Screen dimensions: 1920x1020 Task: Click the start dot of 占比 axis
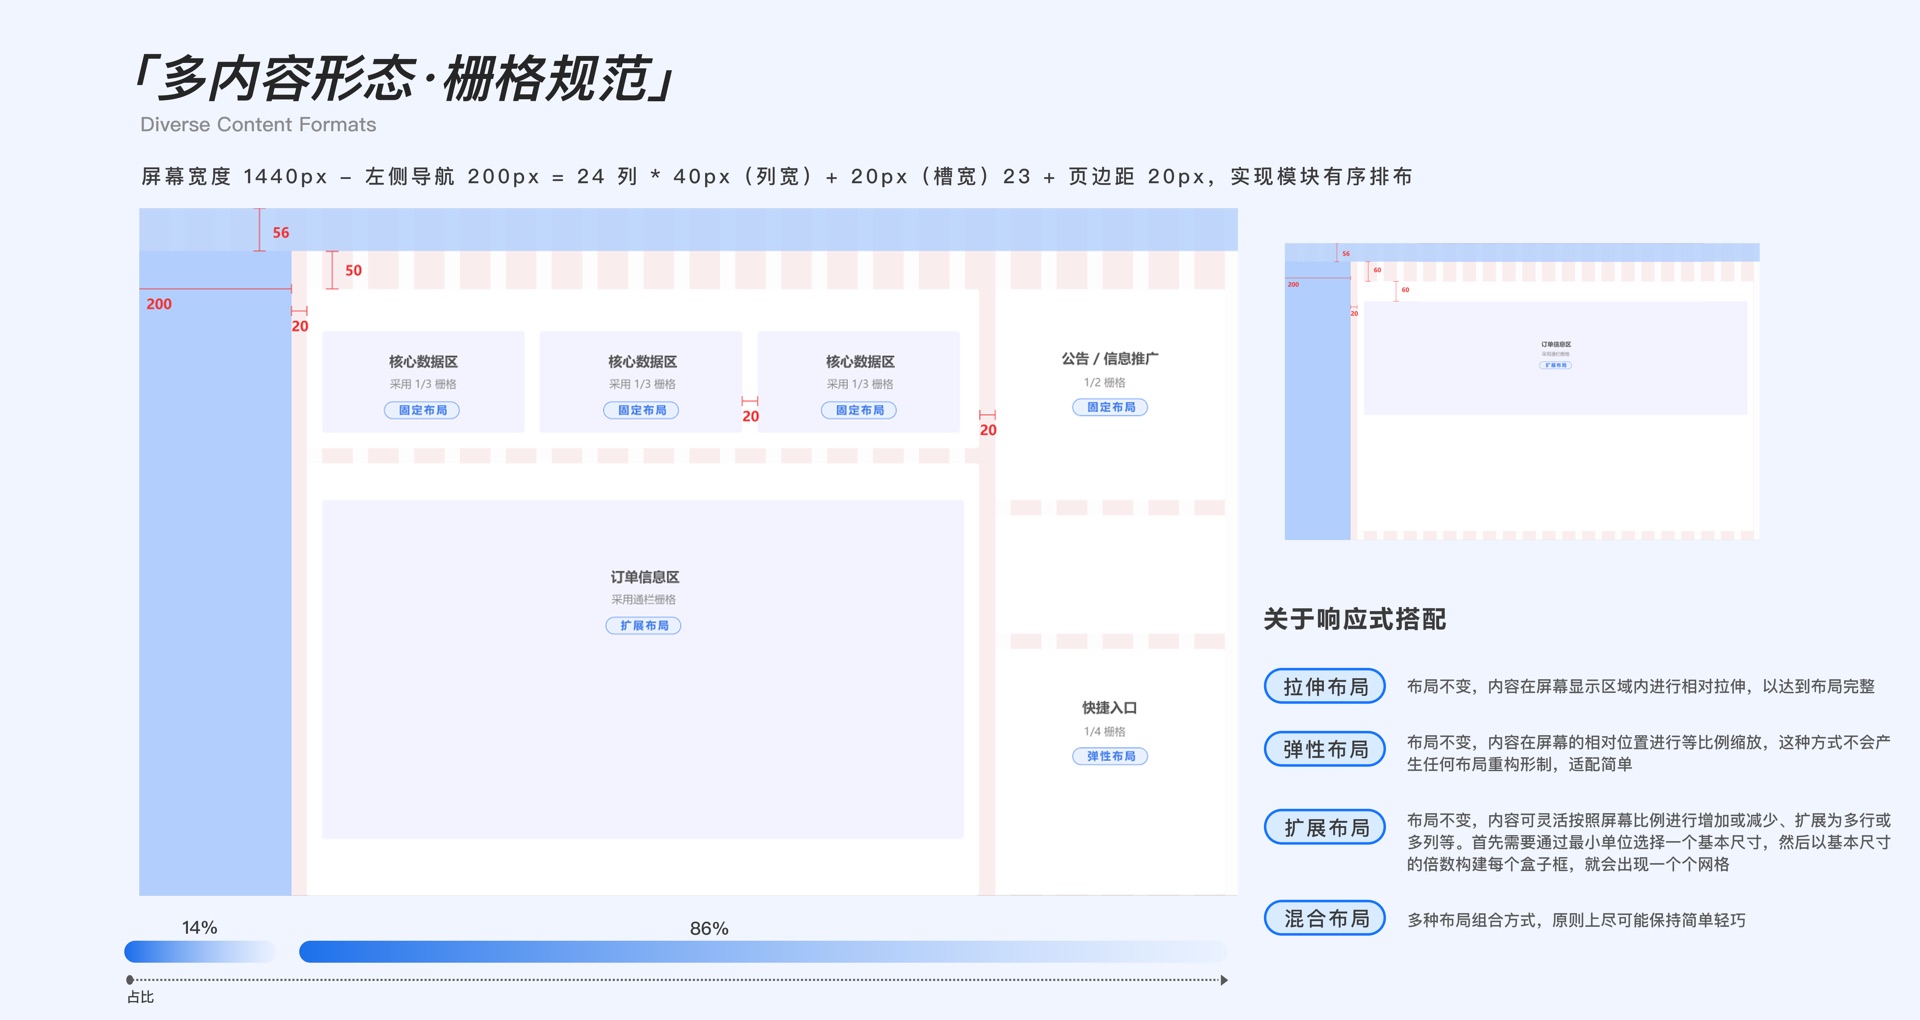pyautogui.click(x=130, y=980)
